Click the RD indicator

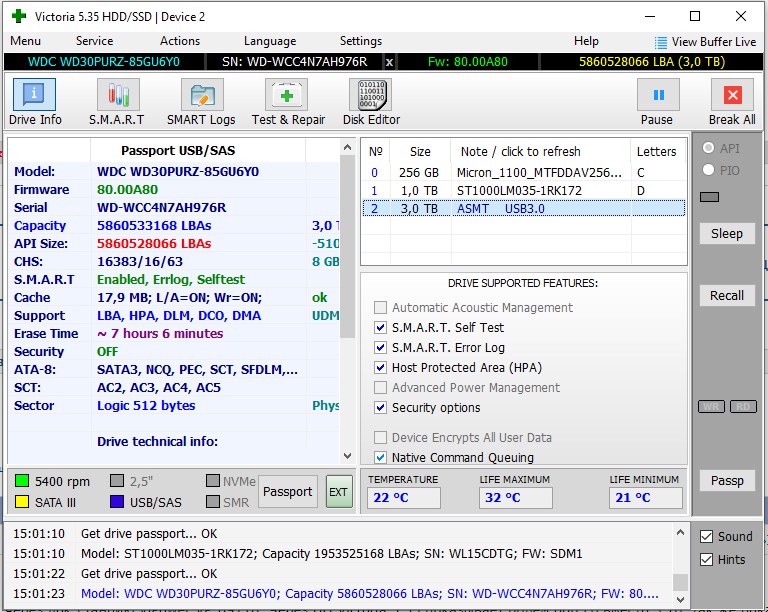coord(743,406)
